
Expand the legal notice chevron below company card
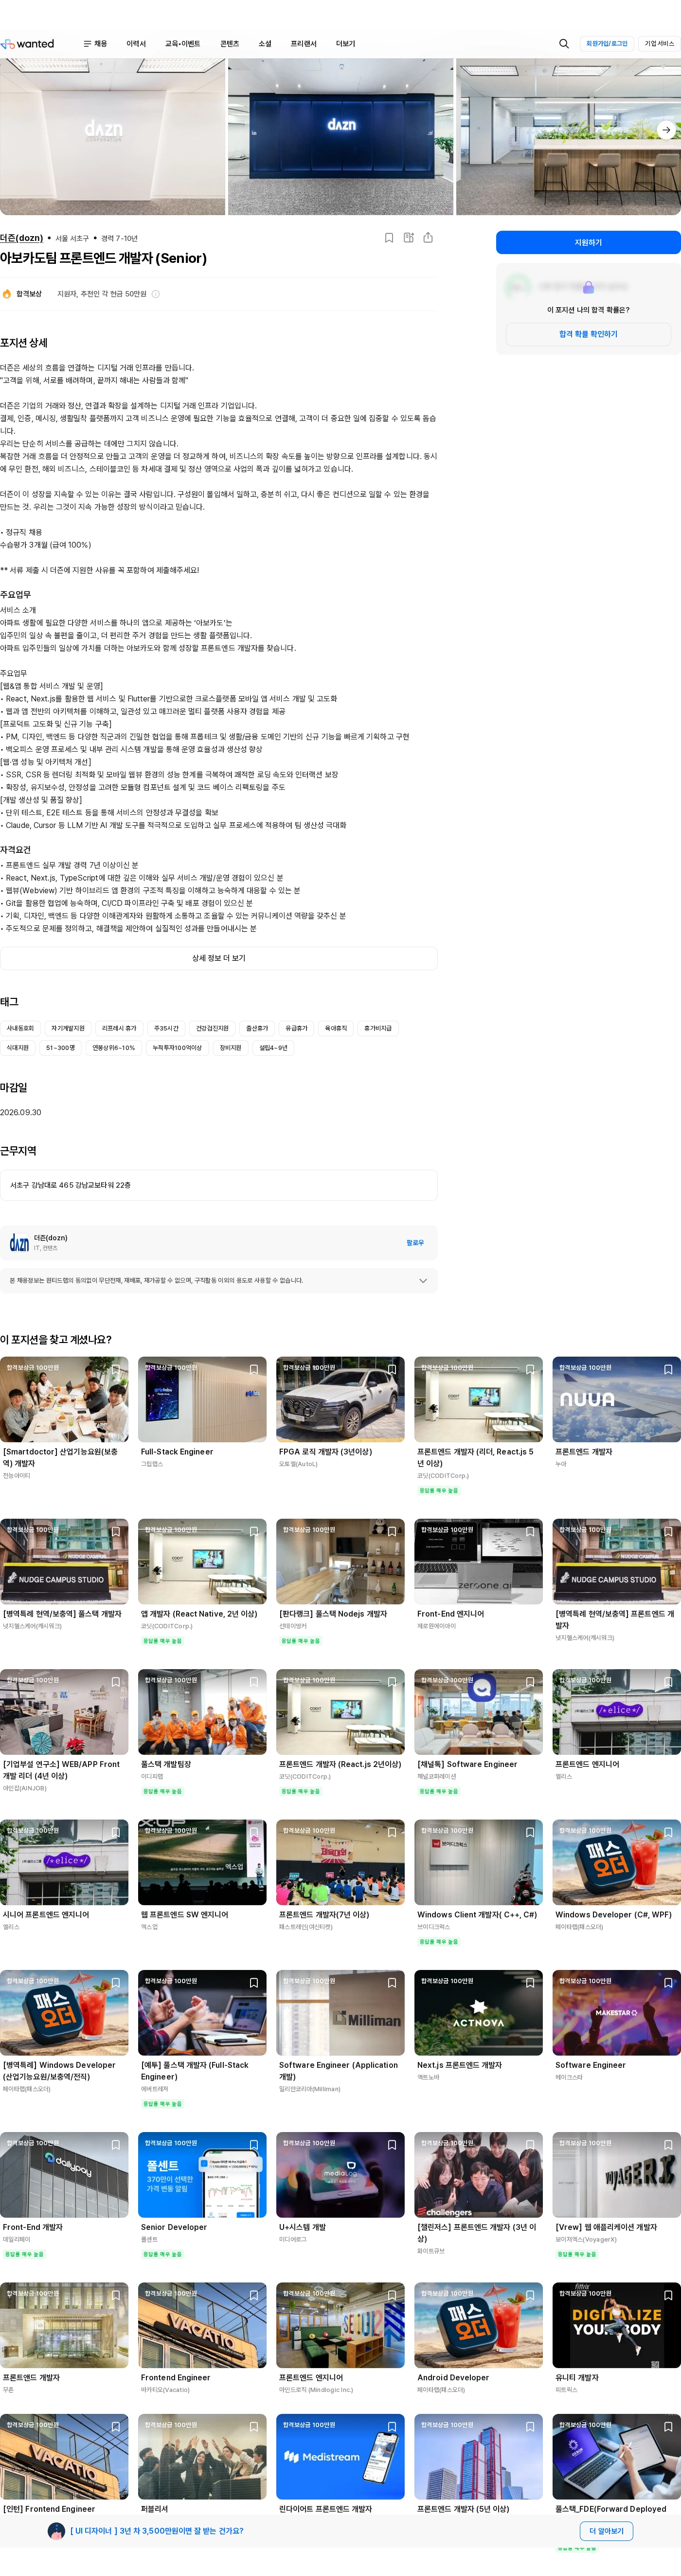[423, 1280]
